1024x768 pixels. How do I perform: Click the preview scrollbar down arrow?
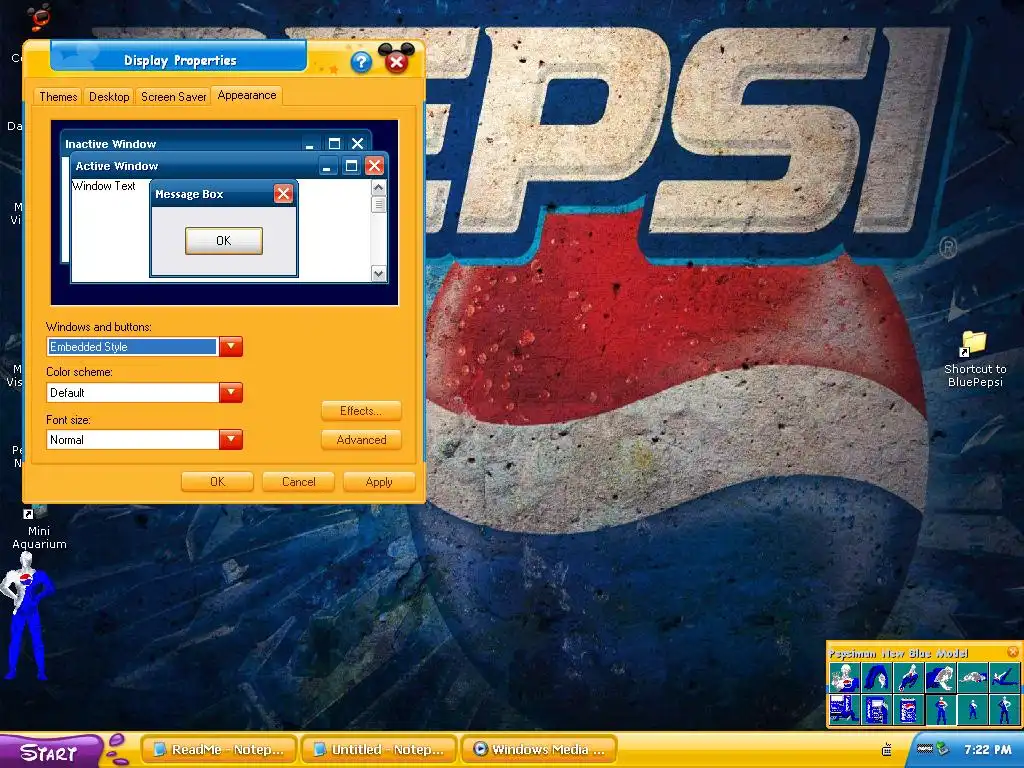379,273
